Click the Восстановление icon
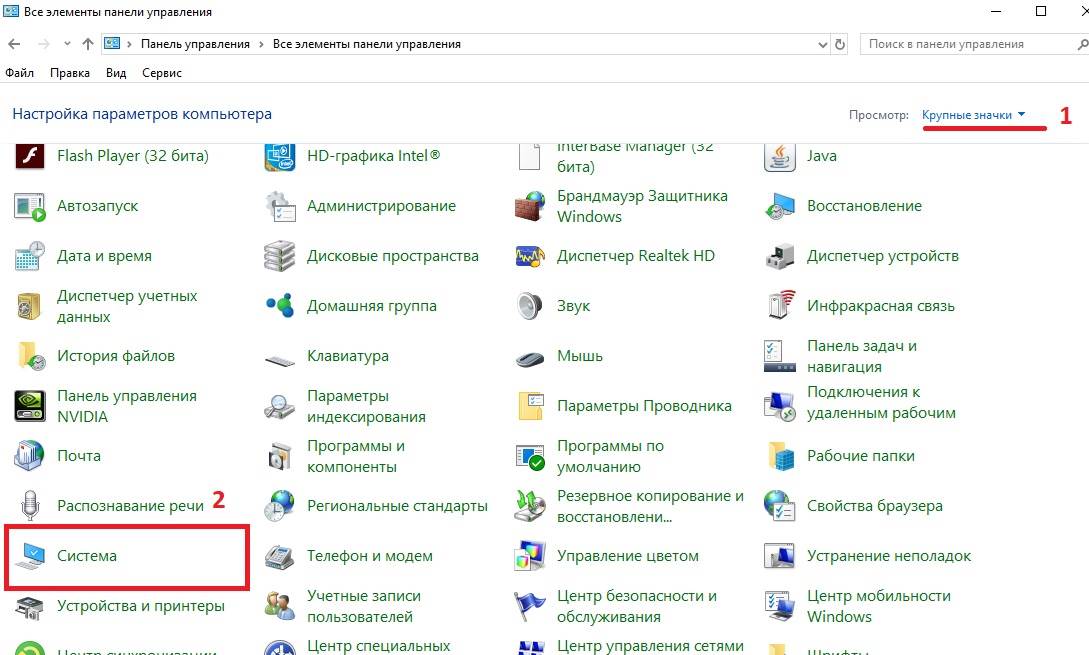This screenshot has width=1089, height=655. [x=779, y=206]
